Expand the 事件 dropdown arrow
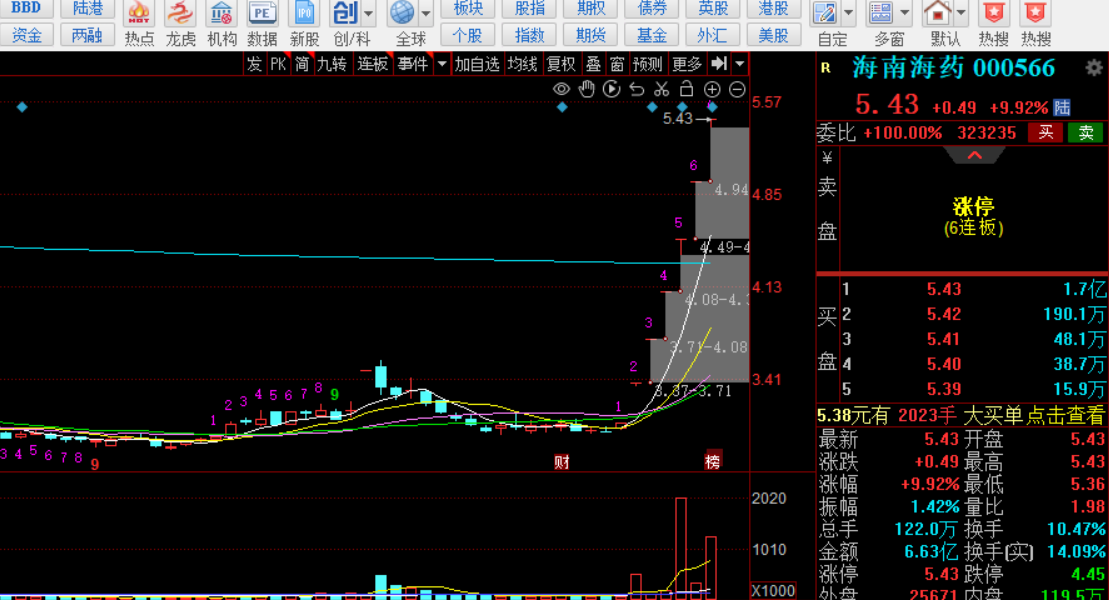 point(442,64)
